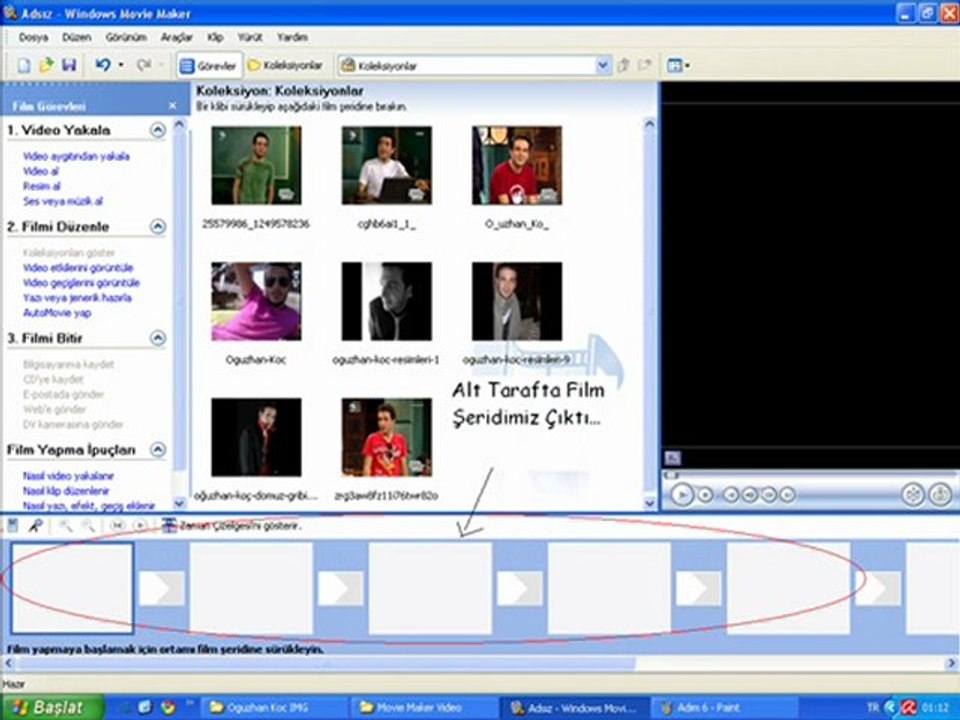Click the narrate timeline microphone icon
Screen dimensions: 960x720
pyautogui.click(x=36, y=525)
